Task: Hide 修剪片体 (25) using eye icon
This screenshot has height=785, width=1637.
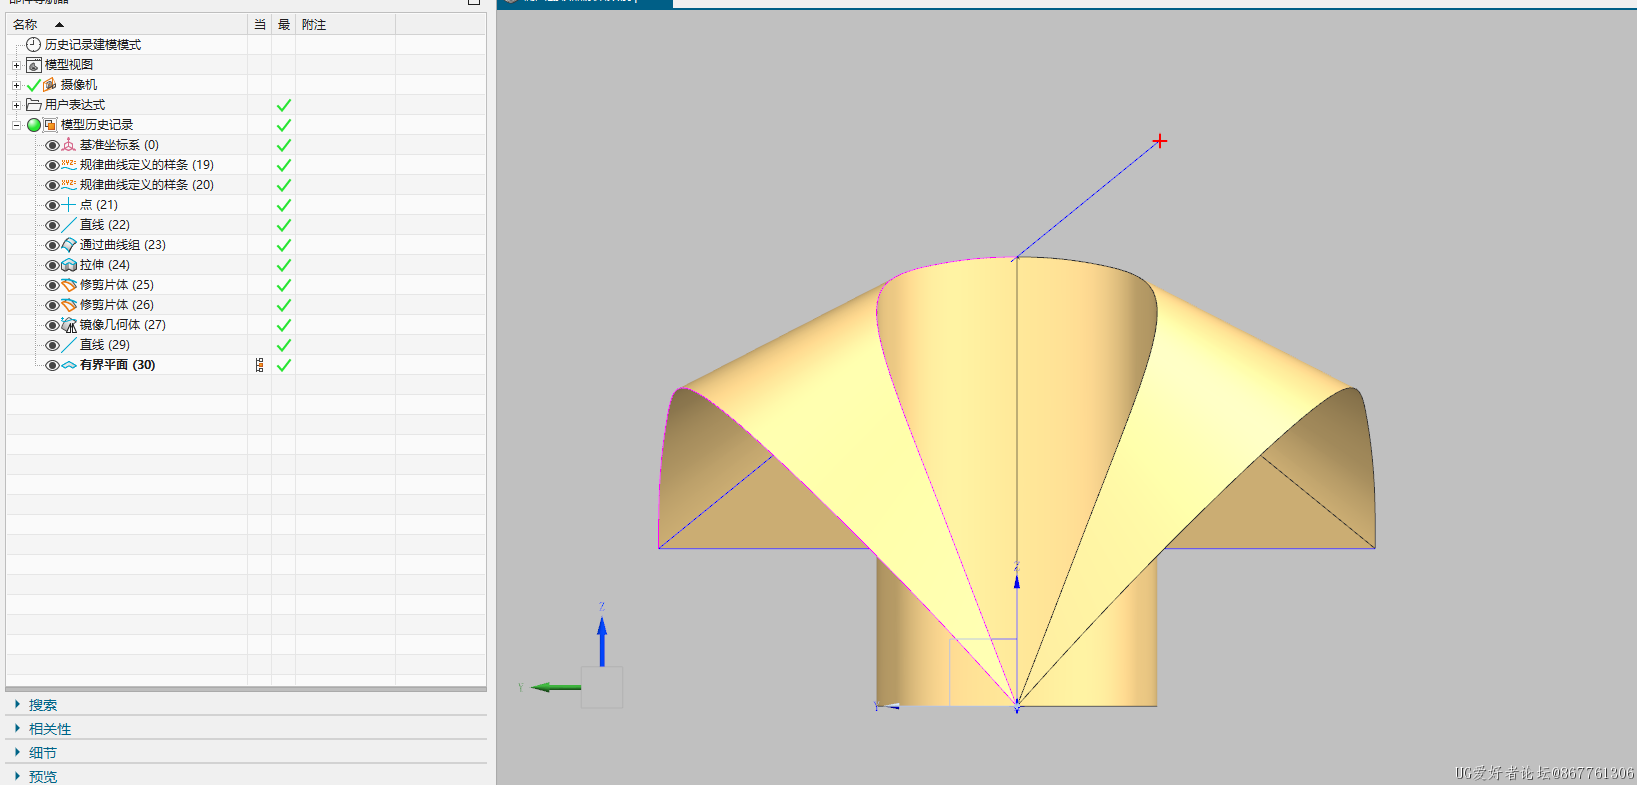Action: tap(52, 285)
